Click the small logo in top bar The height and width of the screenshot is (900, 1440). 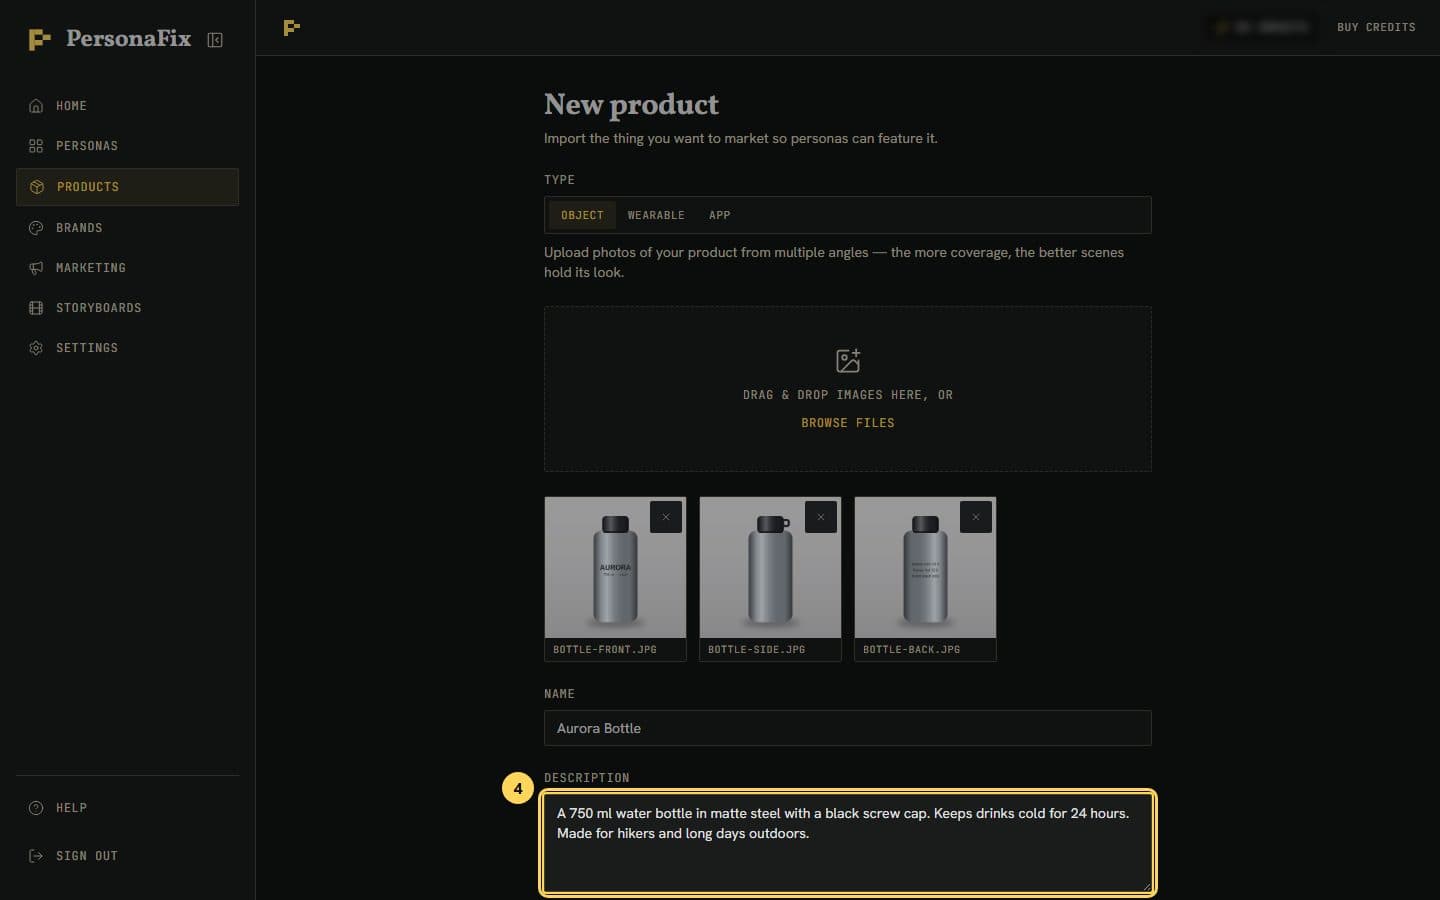(x=291, y=28)
